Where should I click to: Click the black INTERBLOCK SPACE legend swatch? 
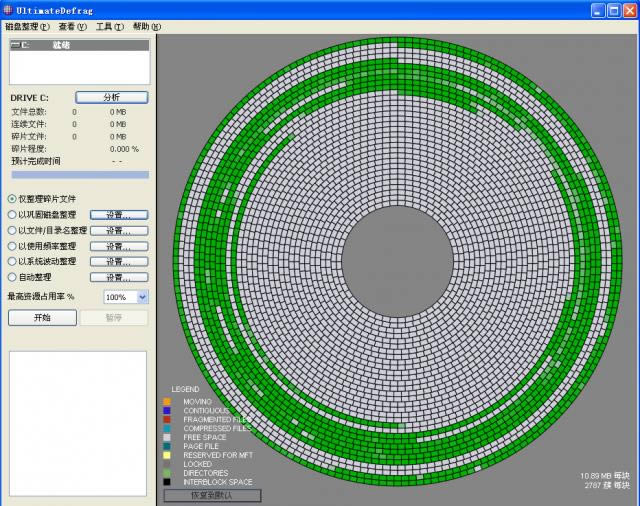pos(167,482)
